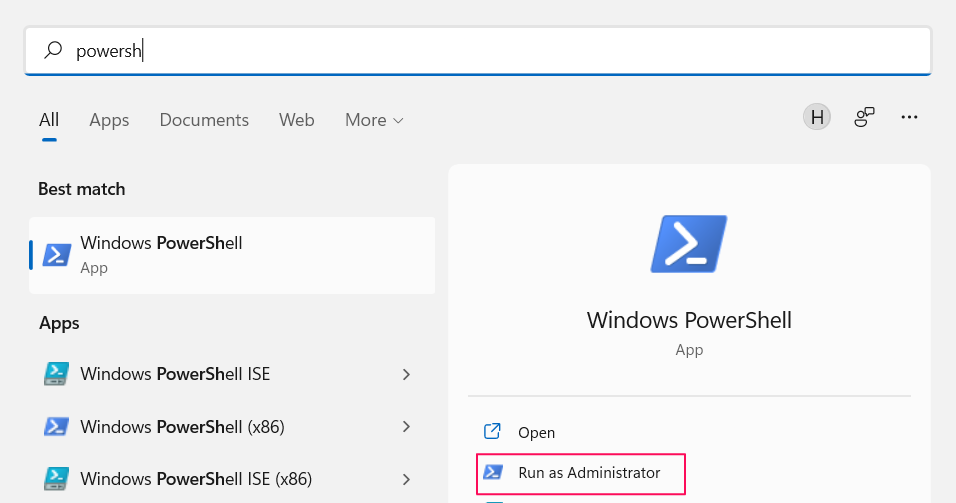Click the PowerShell (x86) app icon

click(57, 426)
